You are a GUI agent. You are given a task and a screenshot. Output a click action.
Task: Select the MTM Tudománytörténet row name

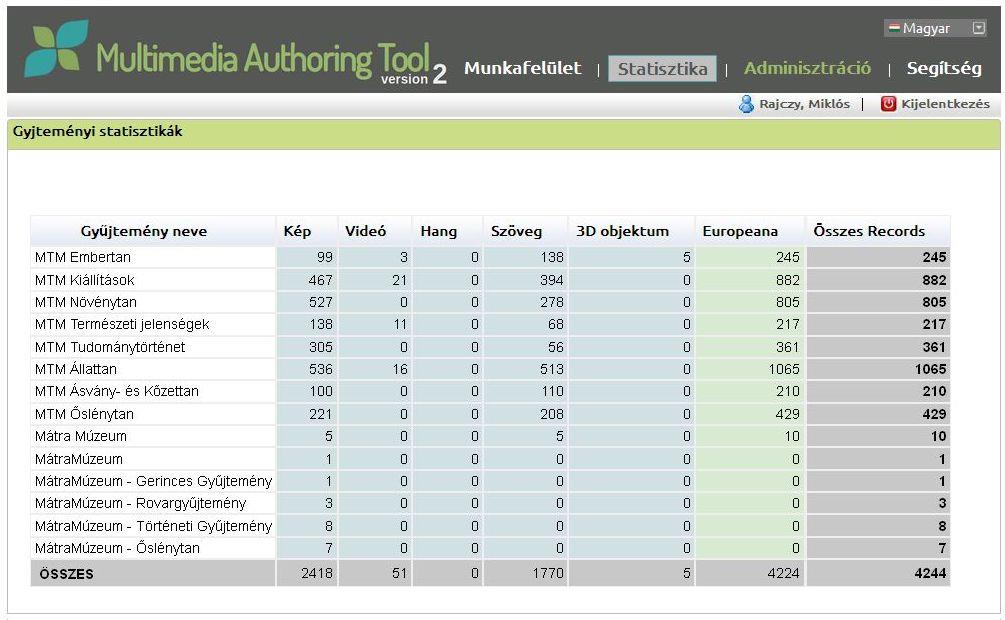[110, 347]
